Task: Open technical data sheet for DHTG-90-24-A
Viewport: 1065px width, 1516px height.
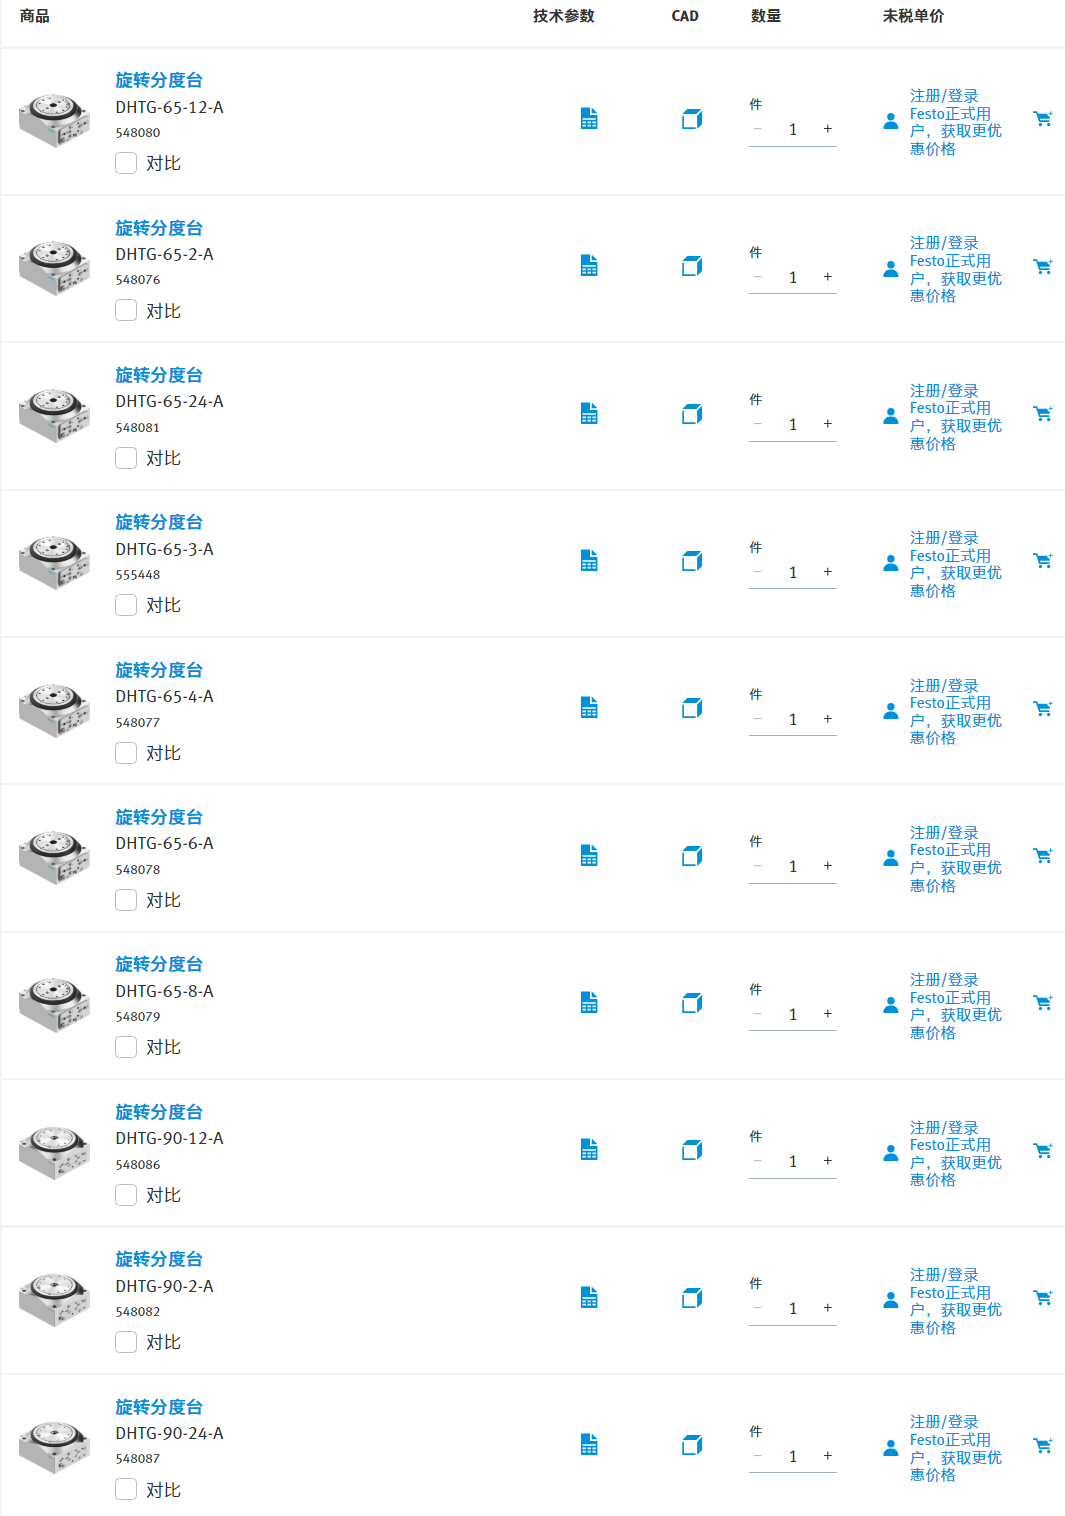Action: (589, 1445)
